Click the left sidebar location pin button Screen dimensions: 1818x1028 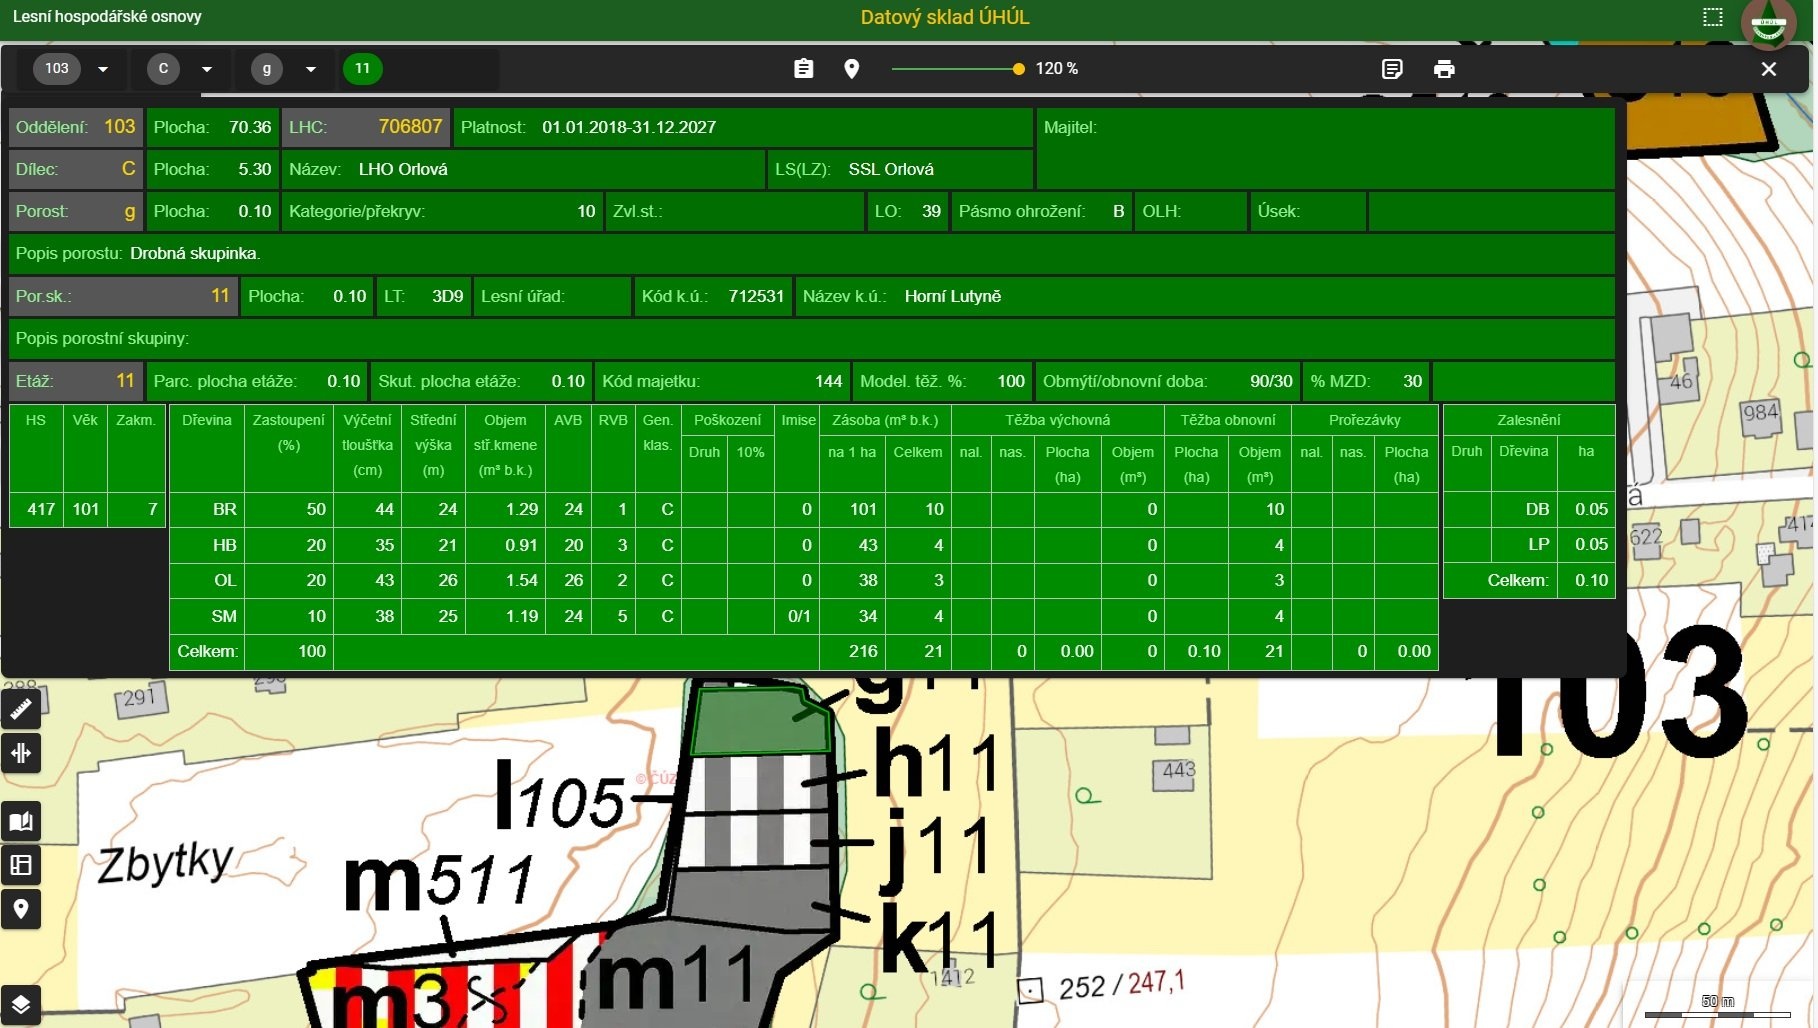[21, 909]
